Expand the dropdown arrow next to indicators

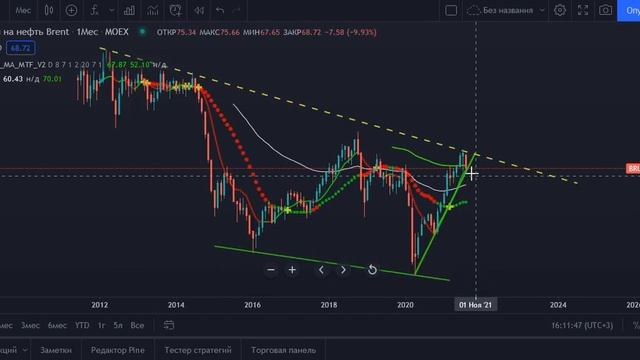pos(111,10)
